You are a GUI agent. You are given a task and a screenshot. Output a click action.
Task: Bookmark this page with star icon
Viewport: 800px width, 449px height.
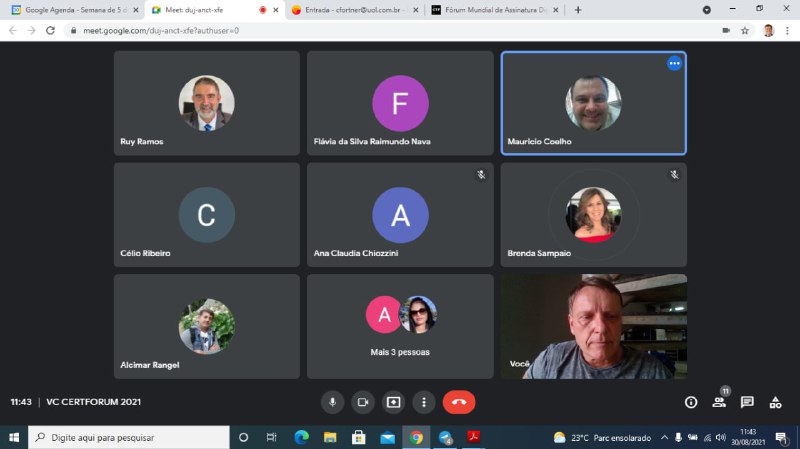point(745,31)
